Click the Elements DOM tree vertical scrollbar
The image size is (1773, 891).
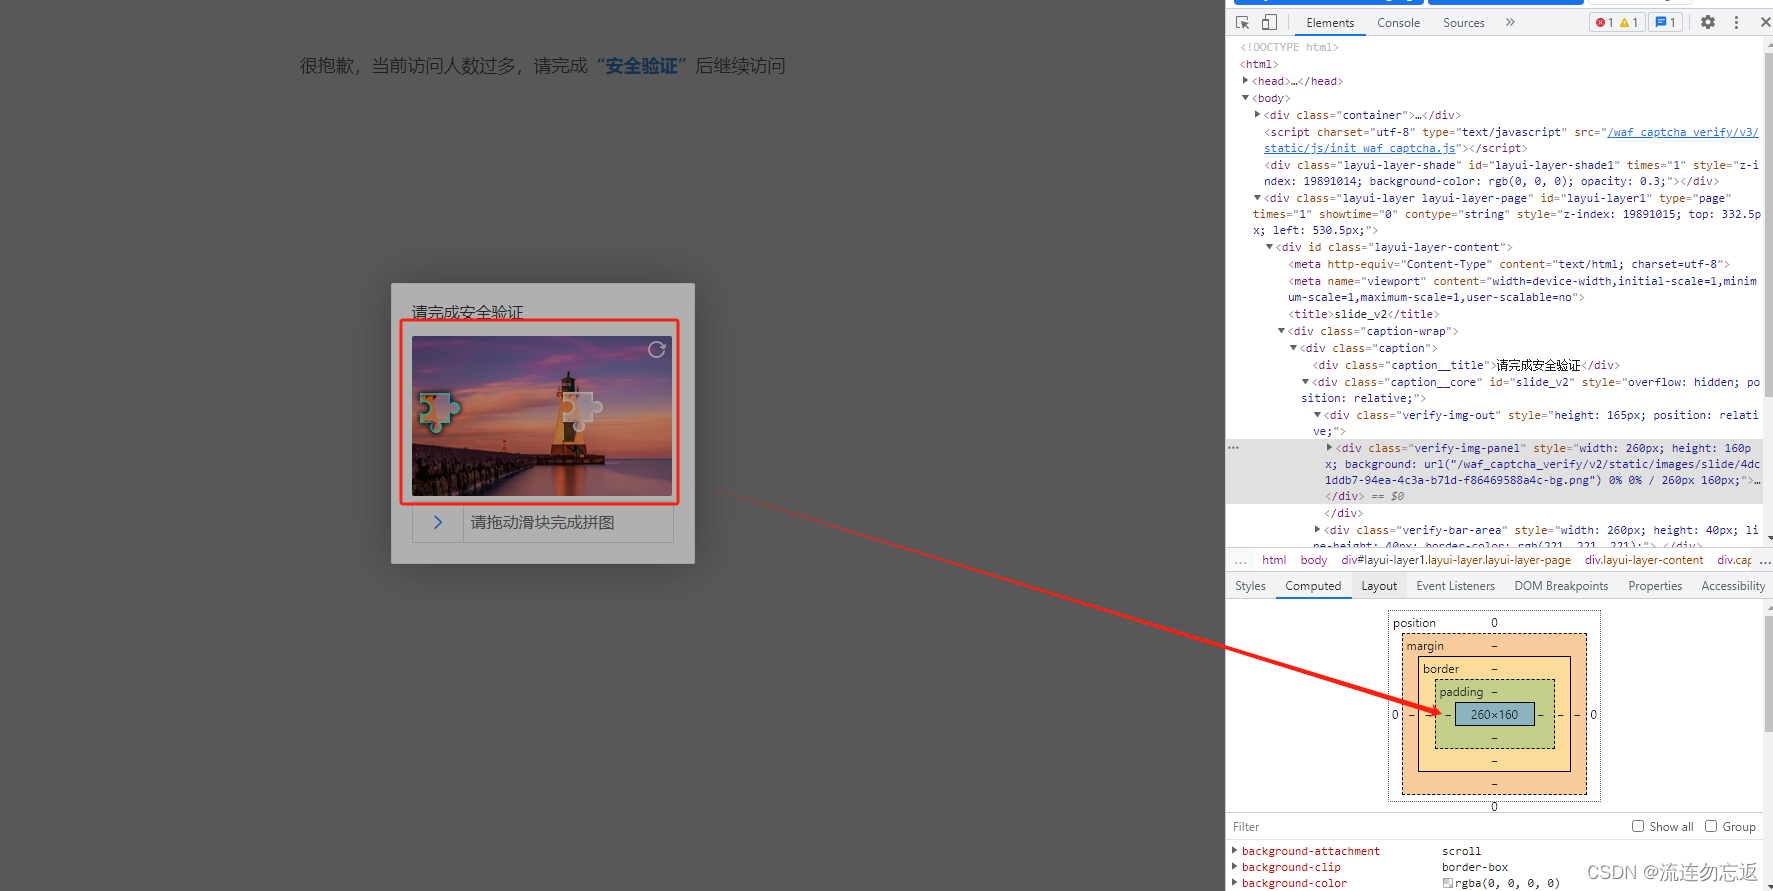point(1768,225)
